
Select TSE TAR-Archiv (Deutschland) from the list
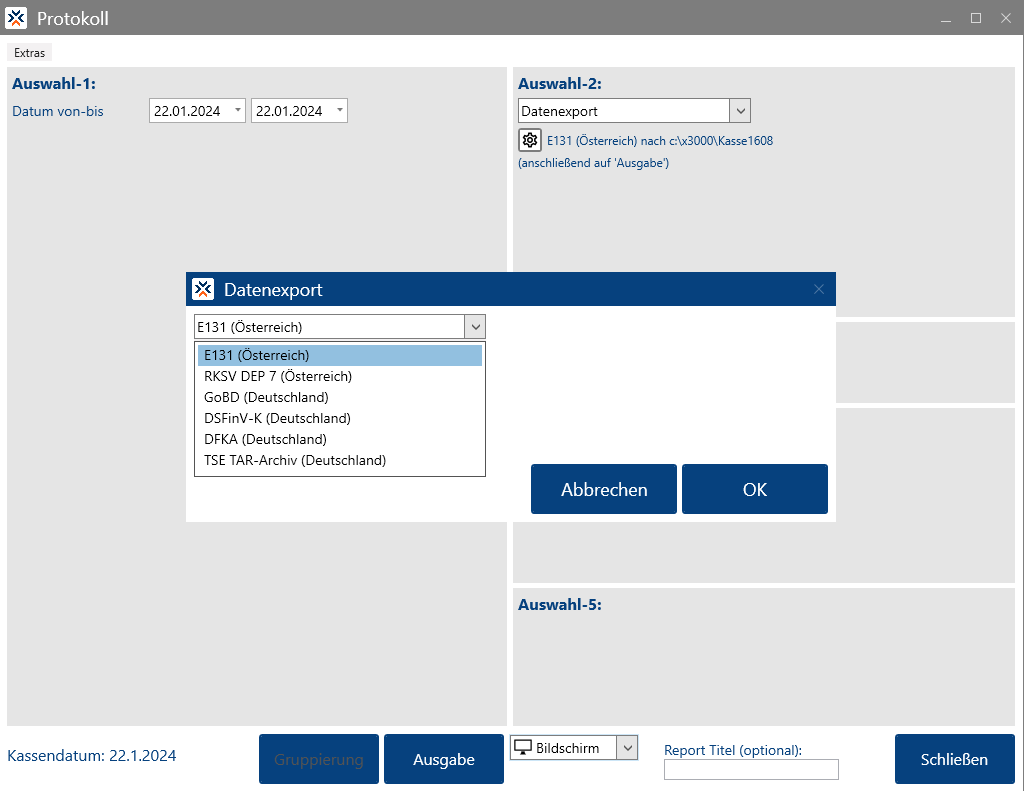pos(294,460)
